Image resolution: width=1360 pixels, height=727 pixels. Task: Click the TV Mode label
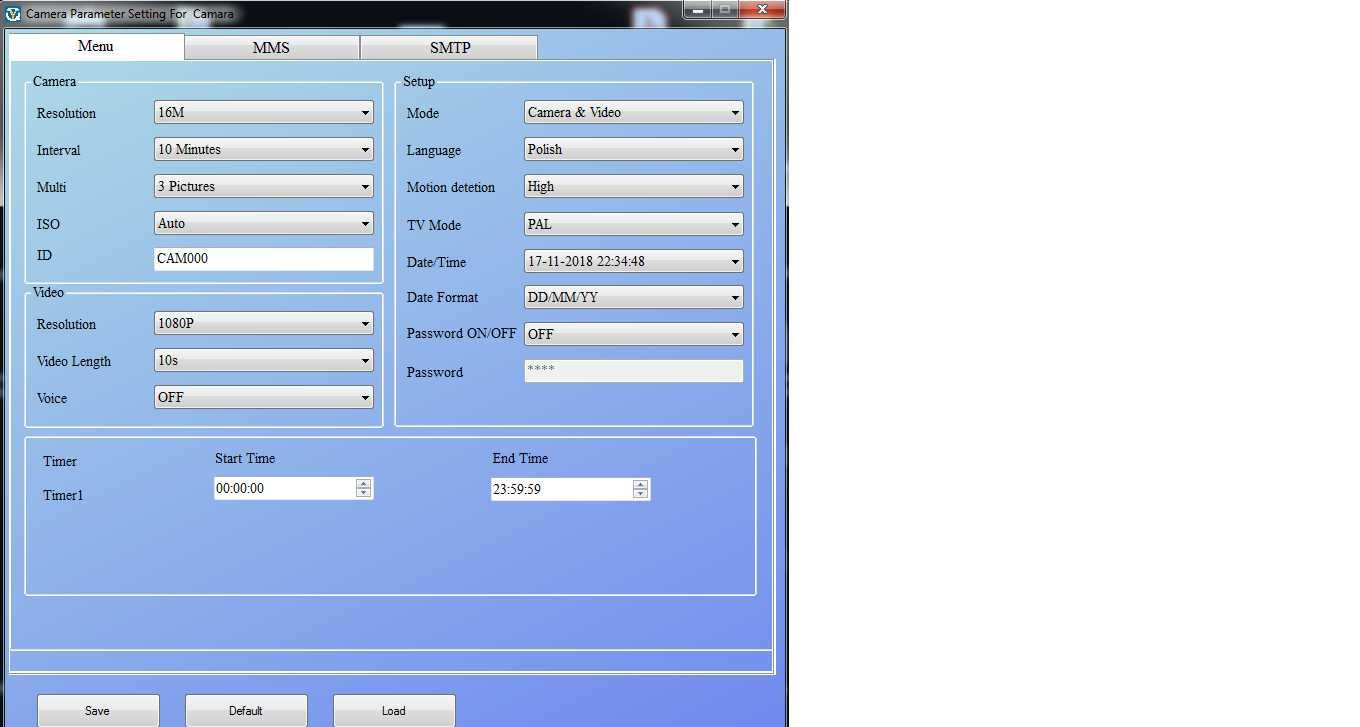(434, 226)
